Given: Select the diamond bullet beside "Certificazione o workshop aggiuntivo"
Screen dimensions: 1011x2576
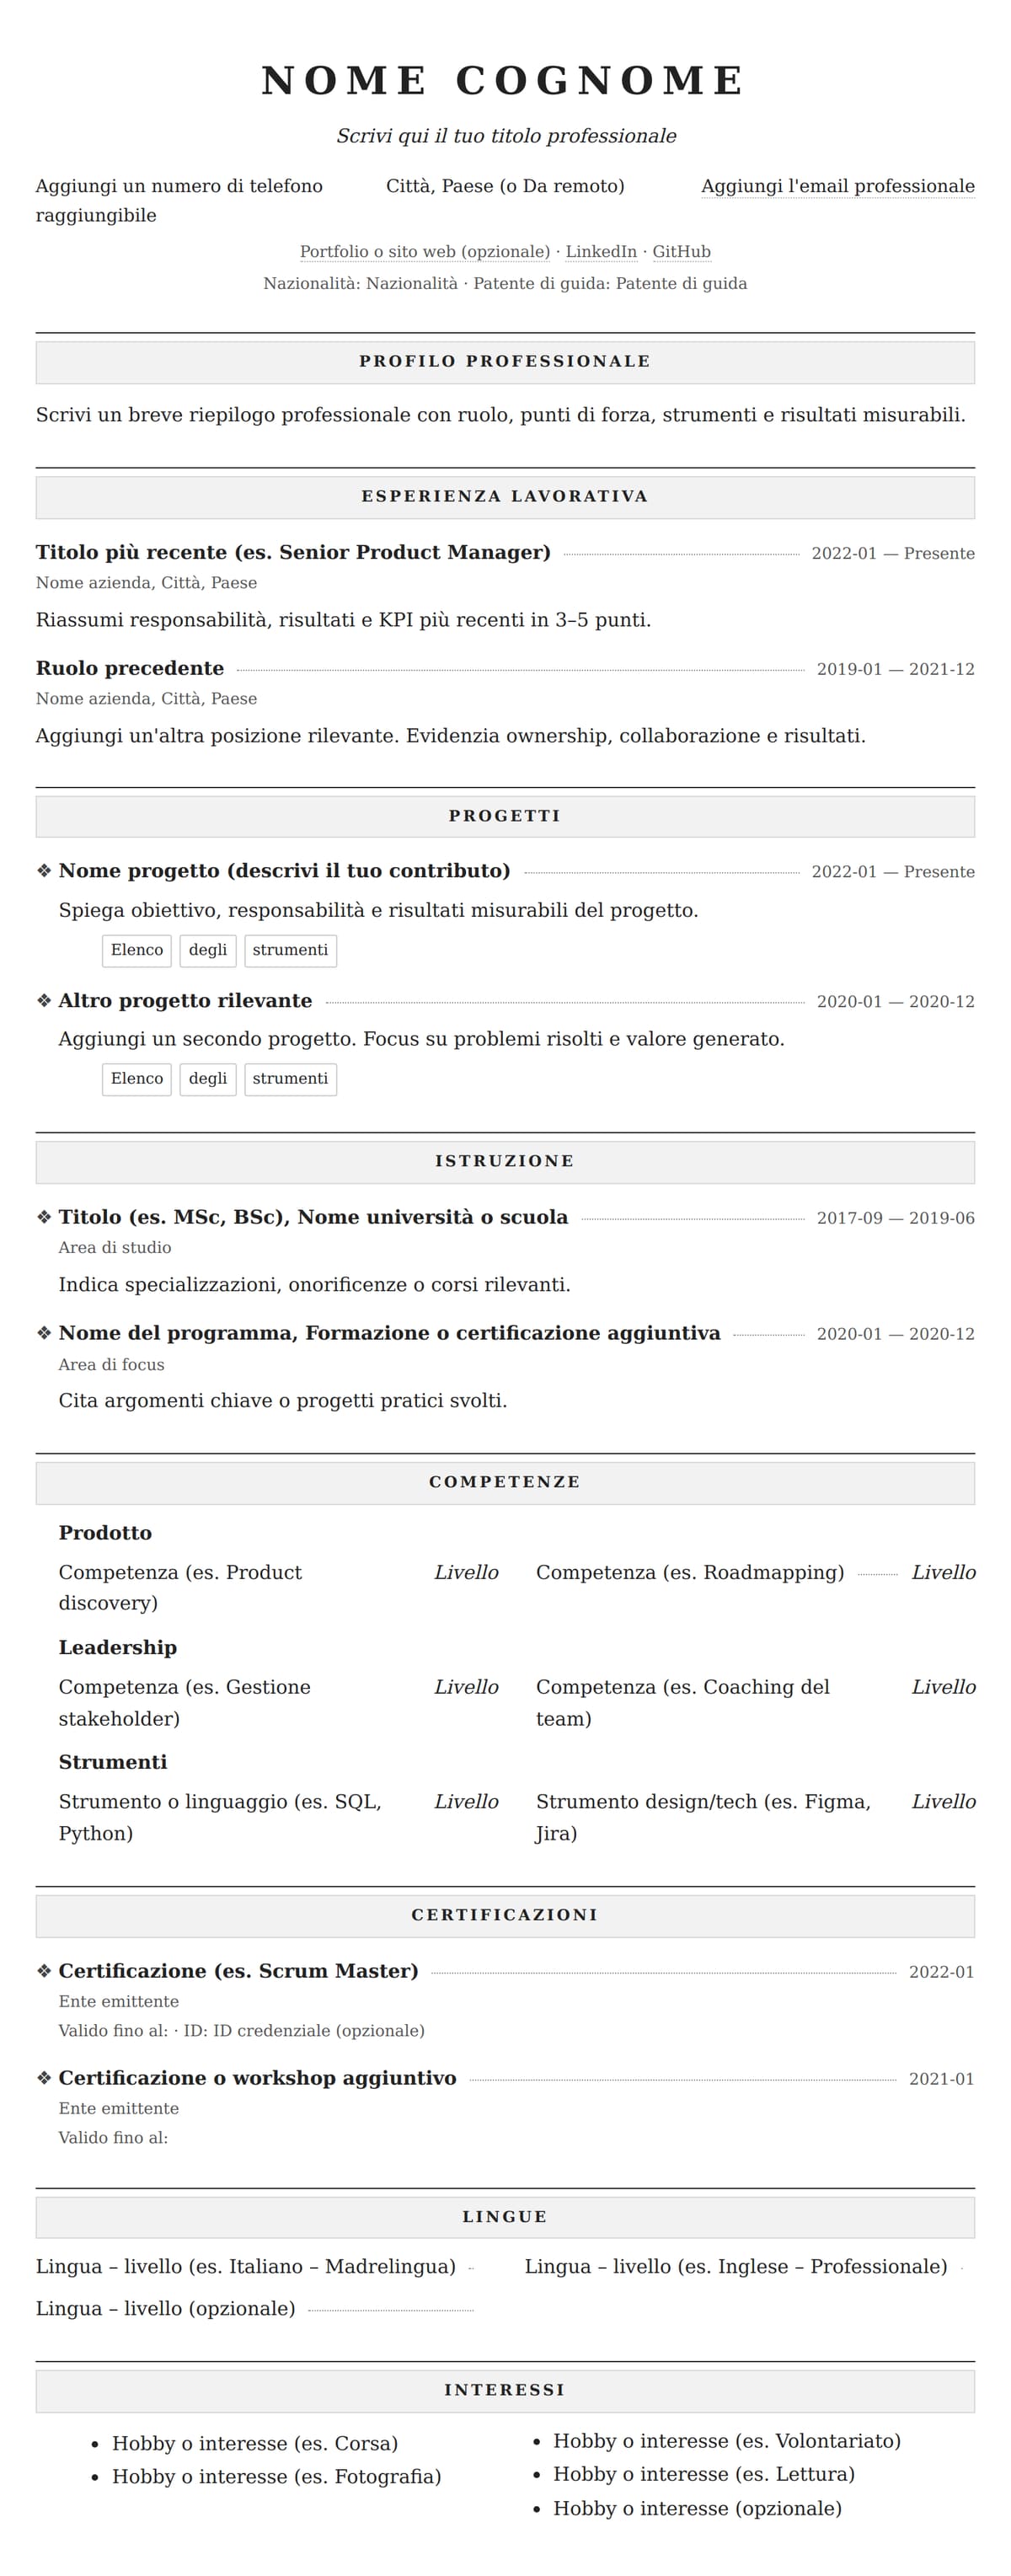Looking at the screenshot, I should click(44, 2078).
